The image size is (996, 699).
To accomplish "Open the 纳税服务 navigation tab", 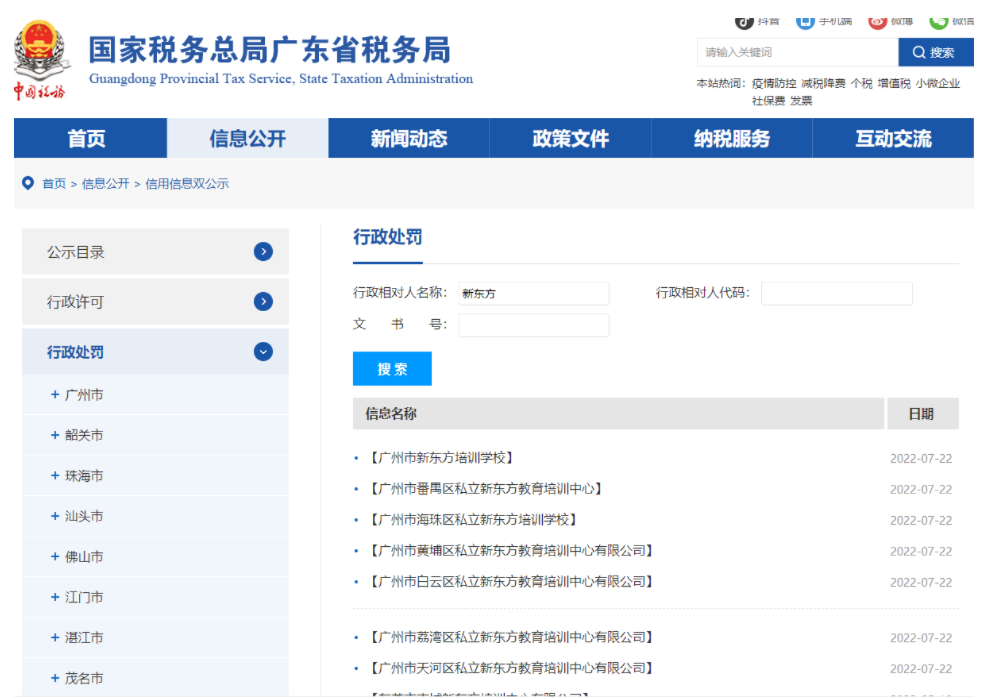I will coord(732,138).
